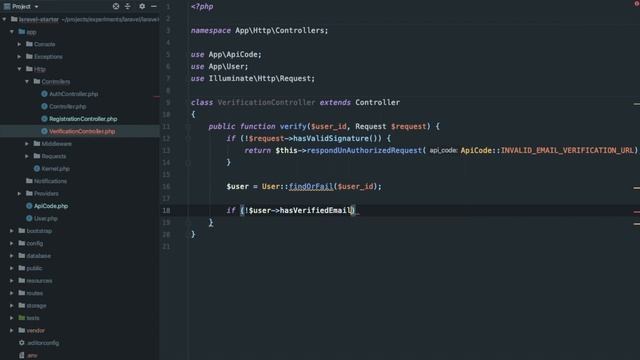Click the vendor folder icon
The height and width of the screenshot is (360, 640).
tap(22, 330)
